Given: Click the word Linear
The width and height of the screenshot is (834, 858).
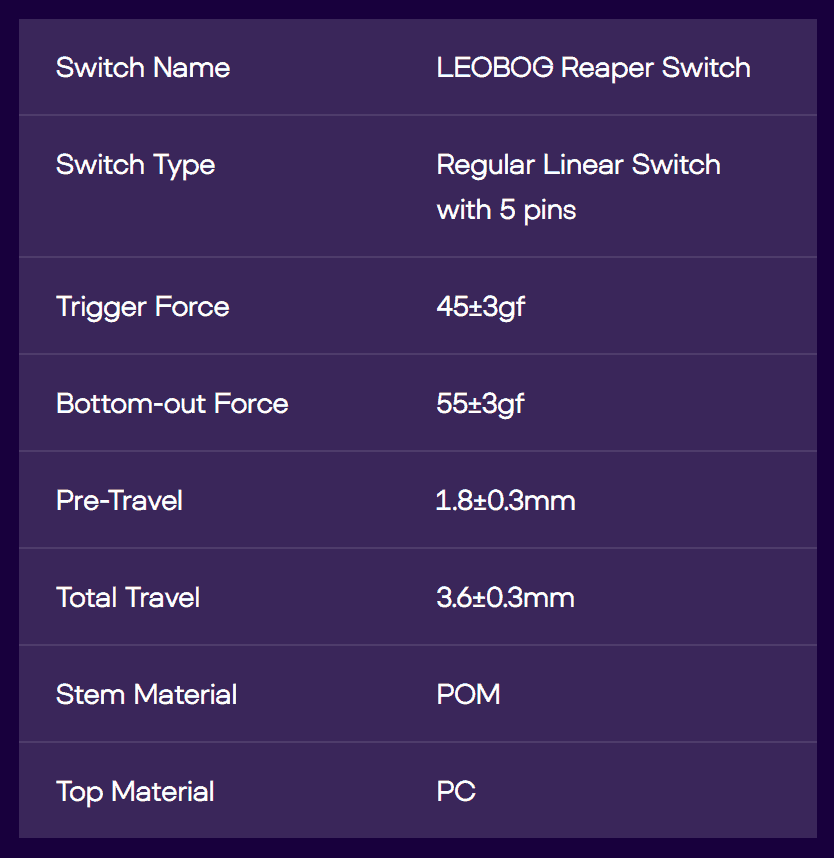Looking at the screenshot, I should [x=586, y=165].
